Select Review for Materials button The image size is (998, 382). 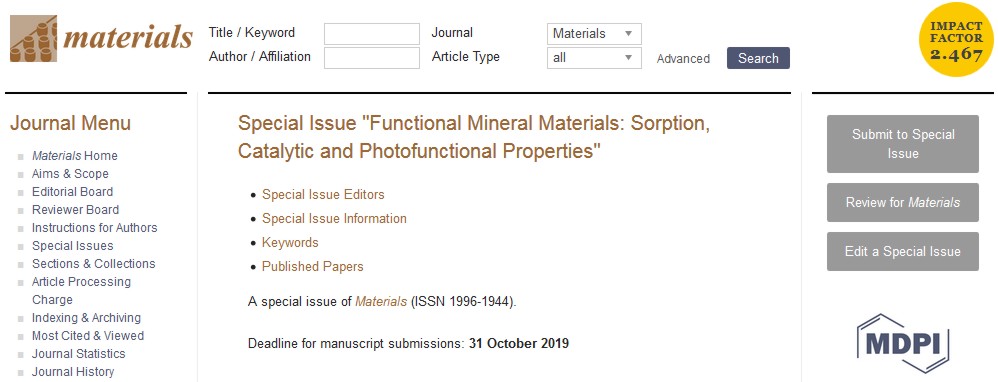[903, 202]
